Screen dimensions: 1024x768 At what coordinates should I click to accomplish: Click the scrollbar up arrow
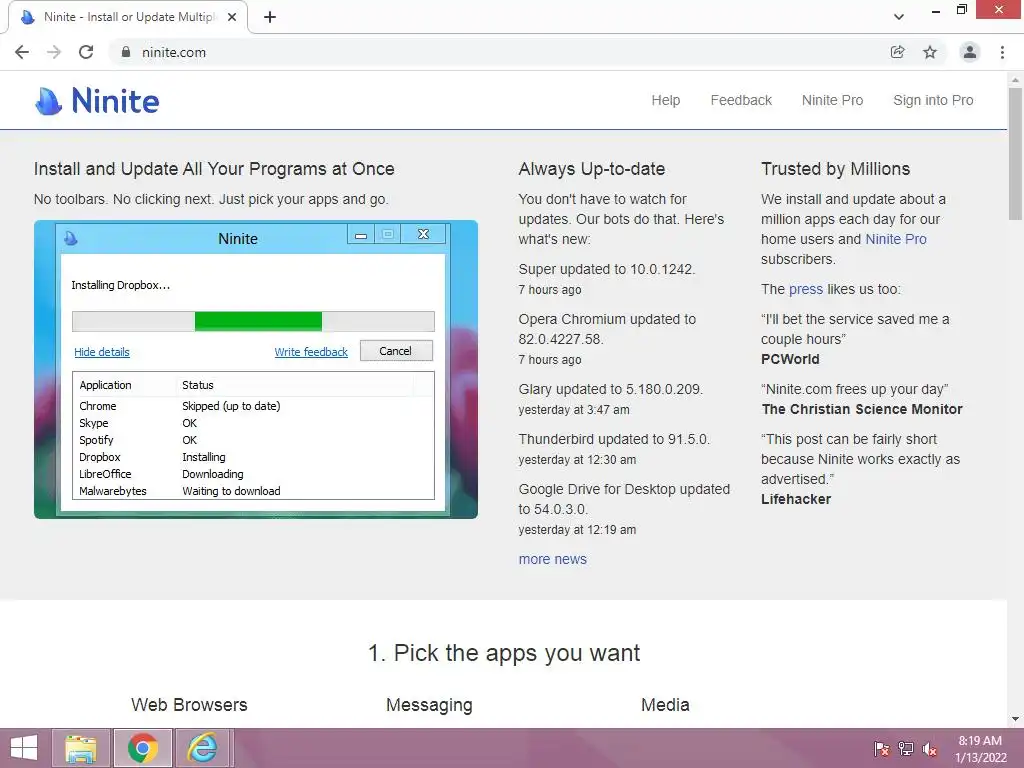tap(1015, 80)
